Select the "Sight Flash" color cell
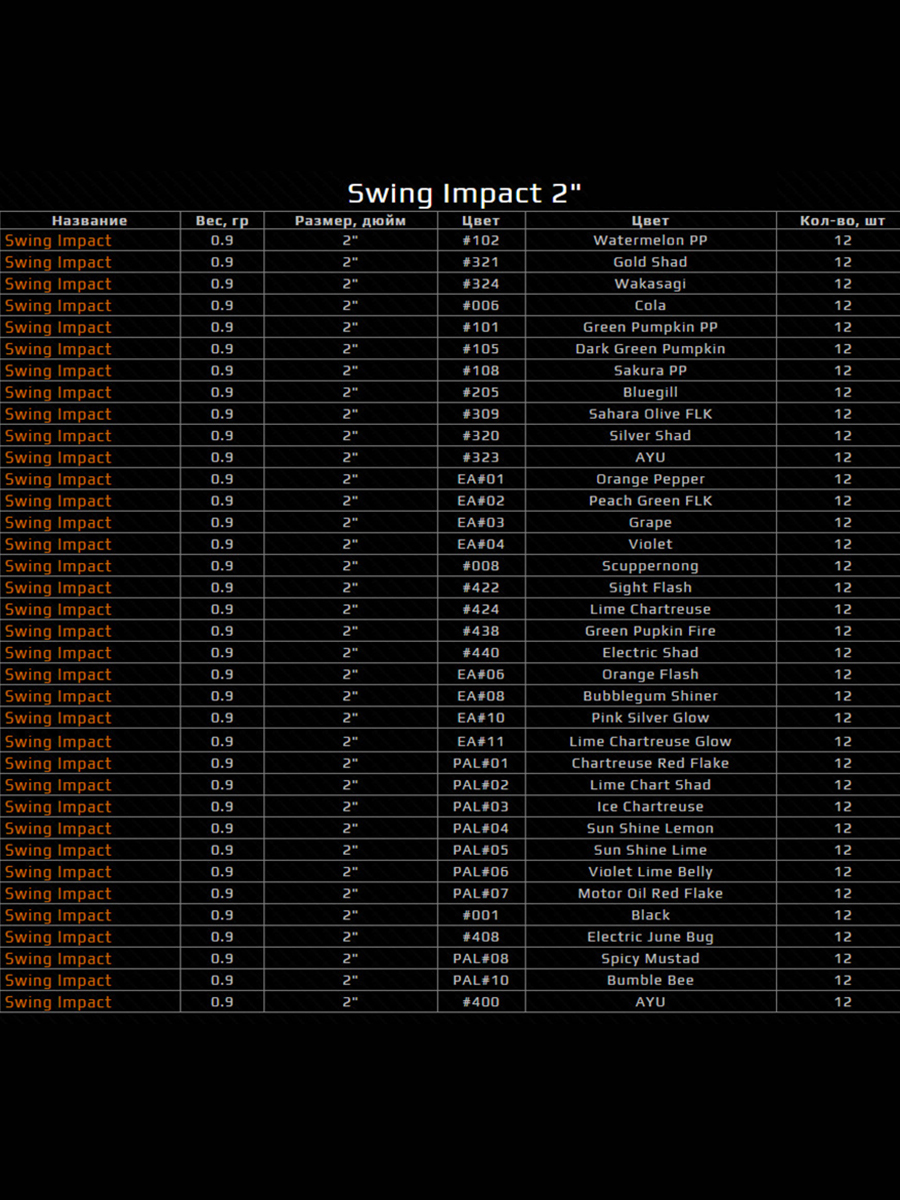Image resolution: width=900 pixels, height=1200 pixels. pos(650,588)
